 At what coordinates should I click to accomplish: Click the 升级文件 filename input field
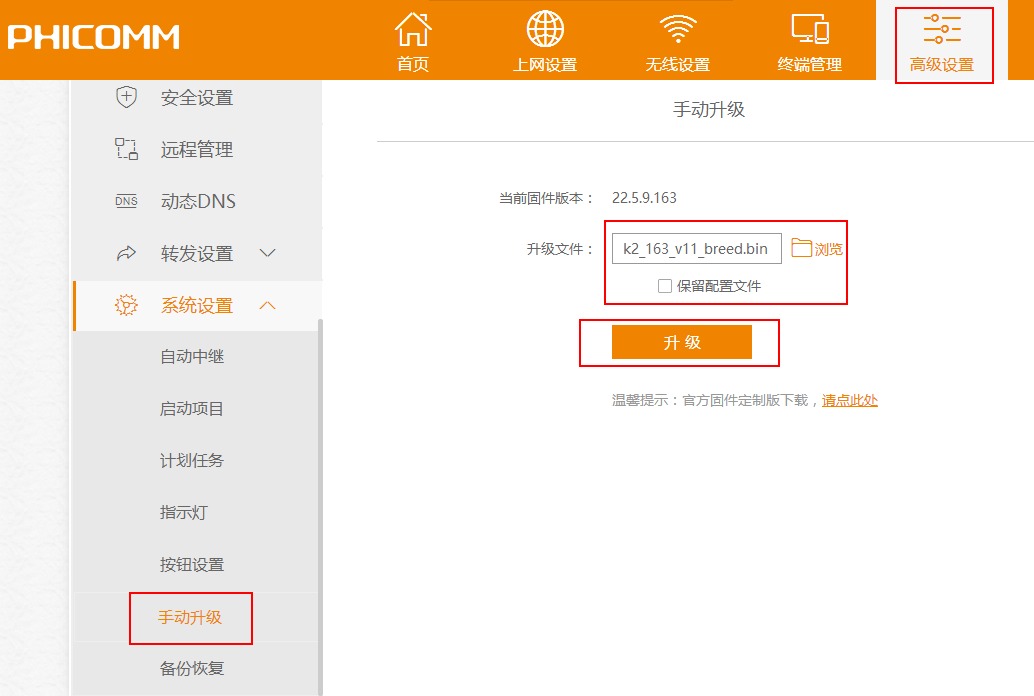pyautogui.click(x=696, y=249)
